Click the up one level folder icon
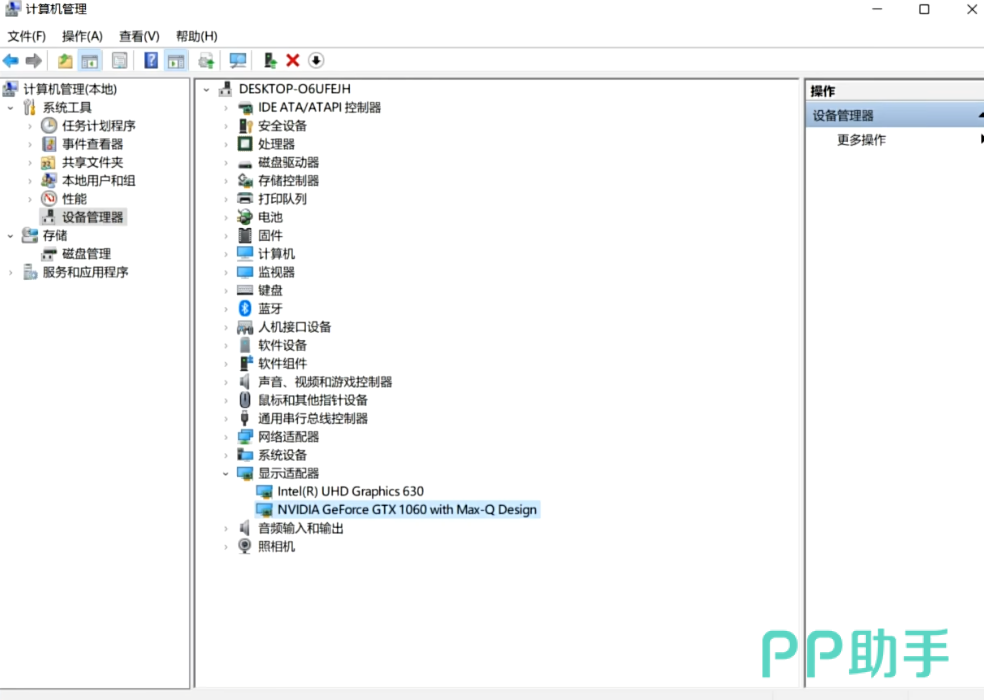The width and height of the screenshot is (984, 700). [65, 61]
